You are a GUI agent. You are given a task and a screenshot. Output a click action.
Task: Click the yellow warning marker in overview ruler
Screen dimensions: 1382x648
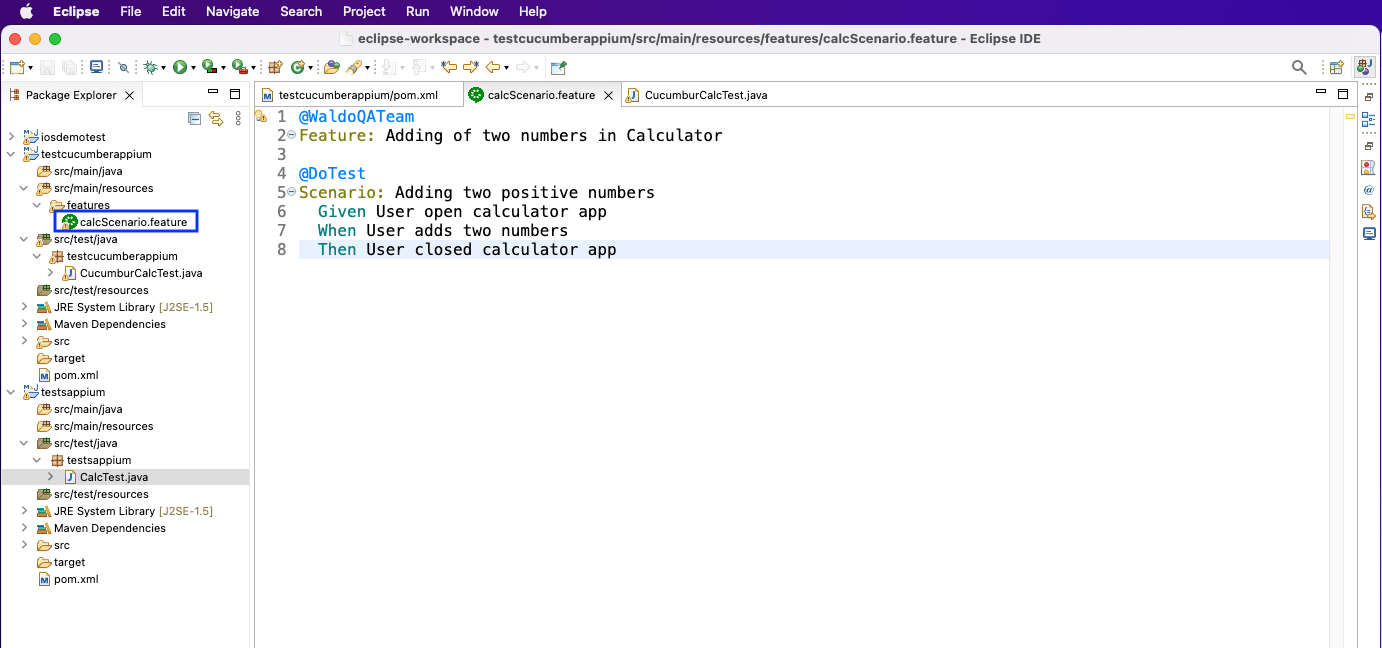click(1350, 117)
